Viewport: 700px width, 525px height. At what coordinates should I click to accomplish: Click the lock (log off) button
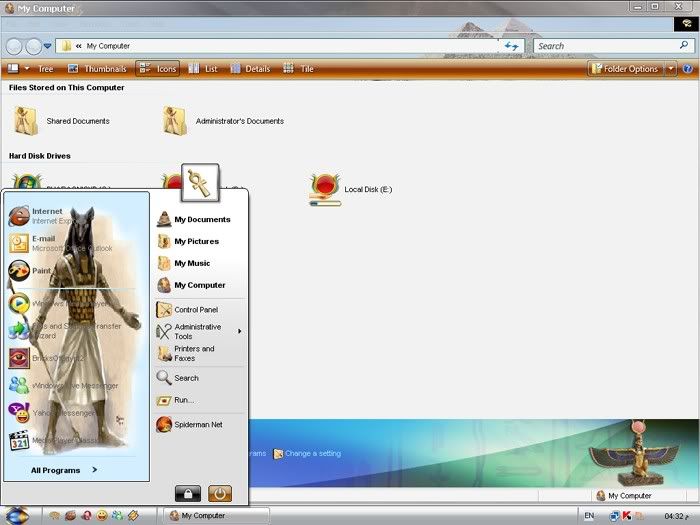pyautogui.click(x=188, y=494)
